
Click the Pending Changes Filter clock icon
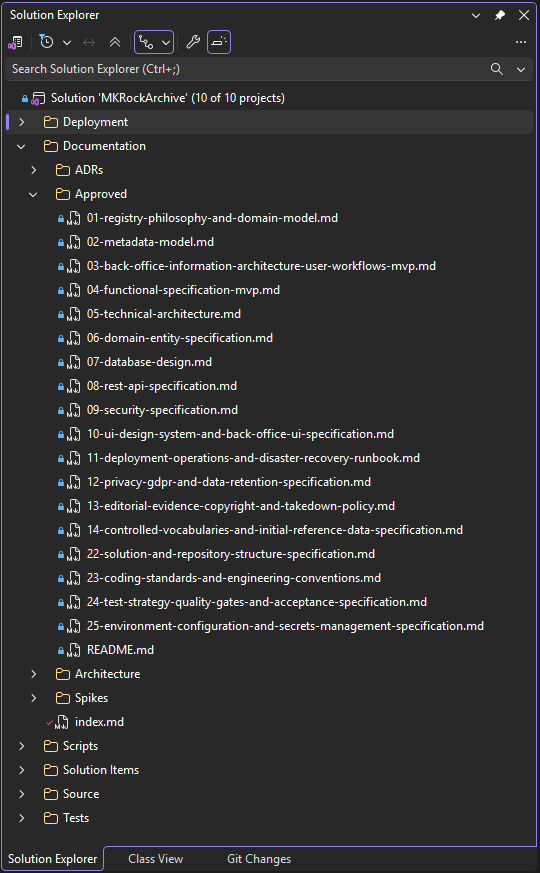click(x=47, y=42)
